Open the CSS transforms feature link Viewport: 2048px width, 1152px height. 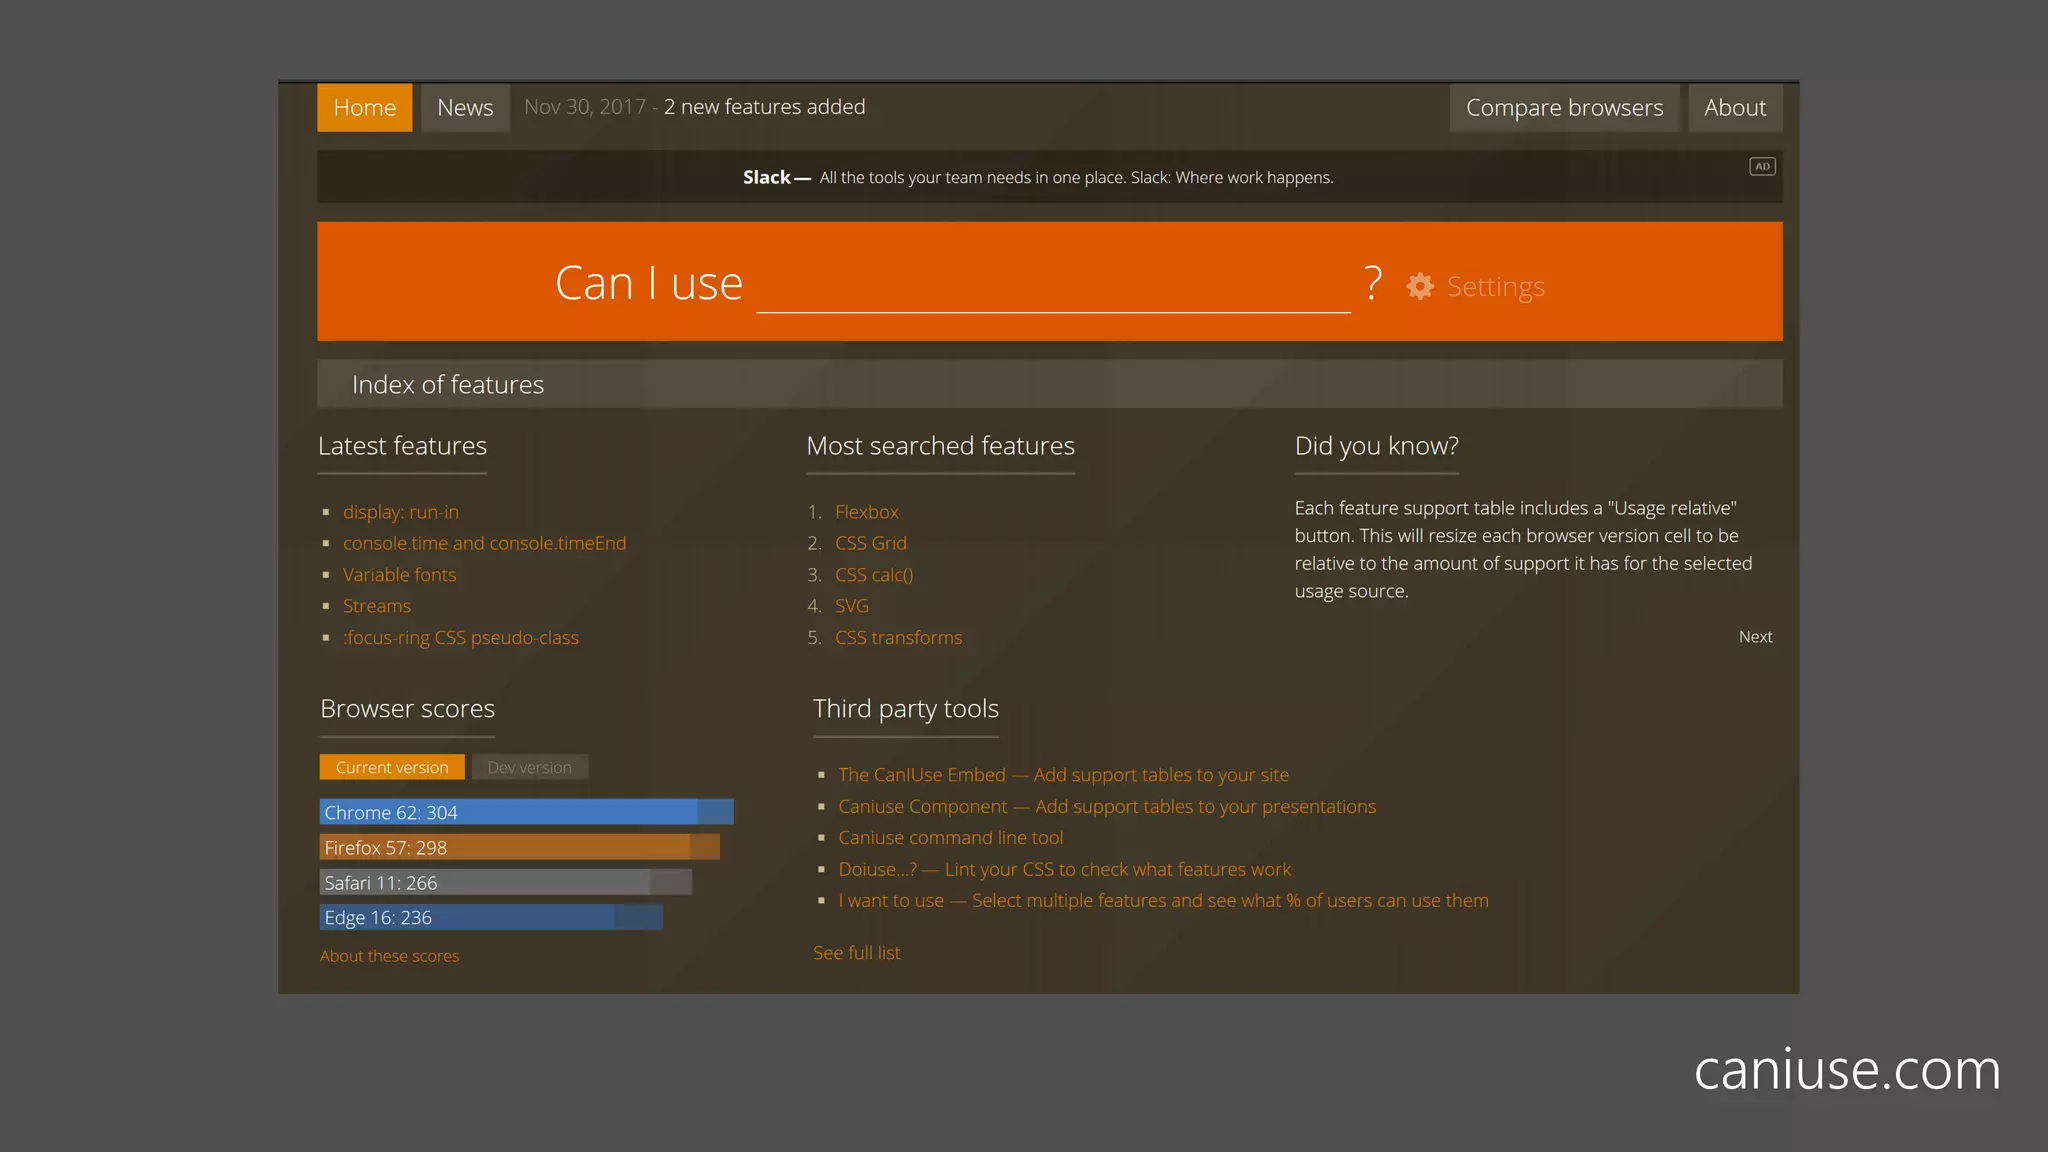click(899, 638)
